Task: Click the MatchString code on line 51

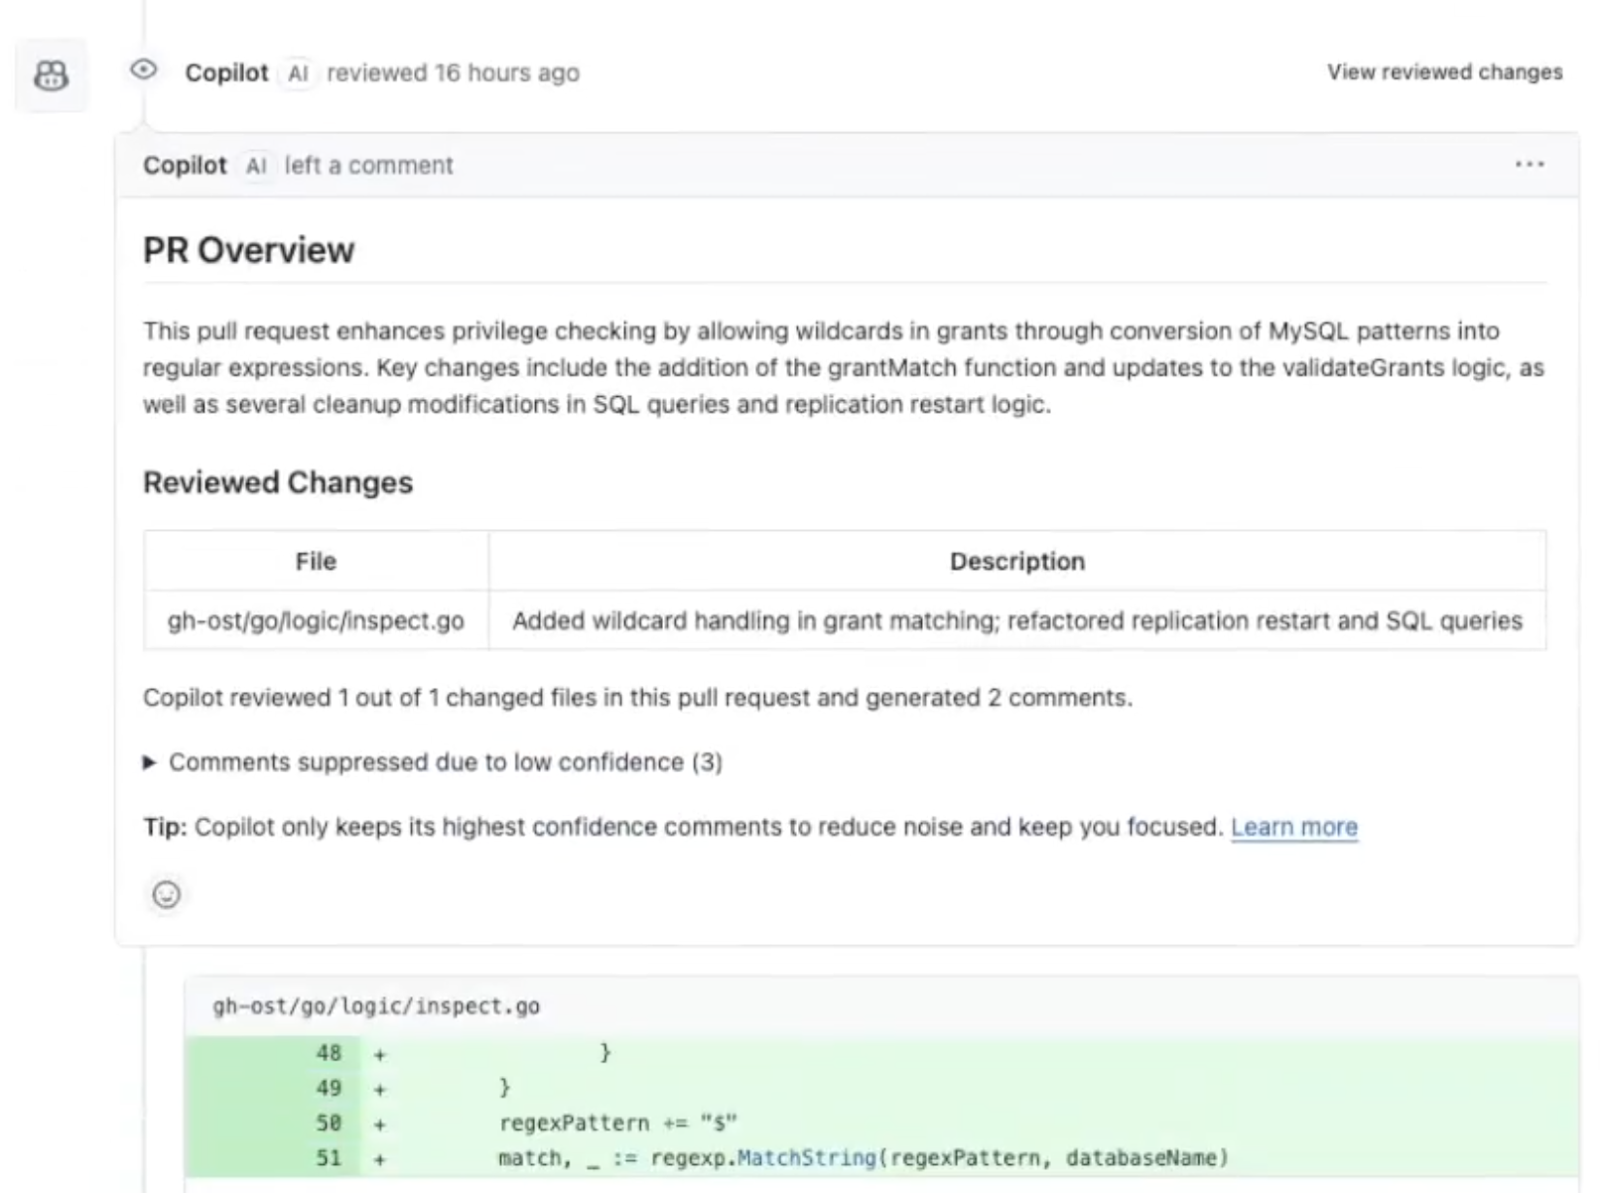Action: tap(806, 1158)
